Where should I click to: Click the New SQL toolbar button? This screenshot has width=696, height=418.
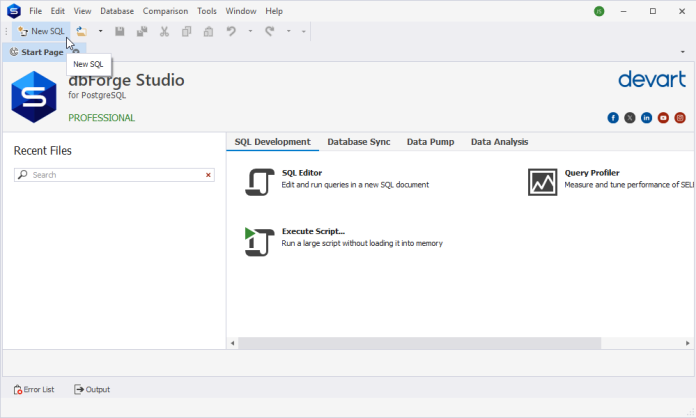click(x=41, y=31)
